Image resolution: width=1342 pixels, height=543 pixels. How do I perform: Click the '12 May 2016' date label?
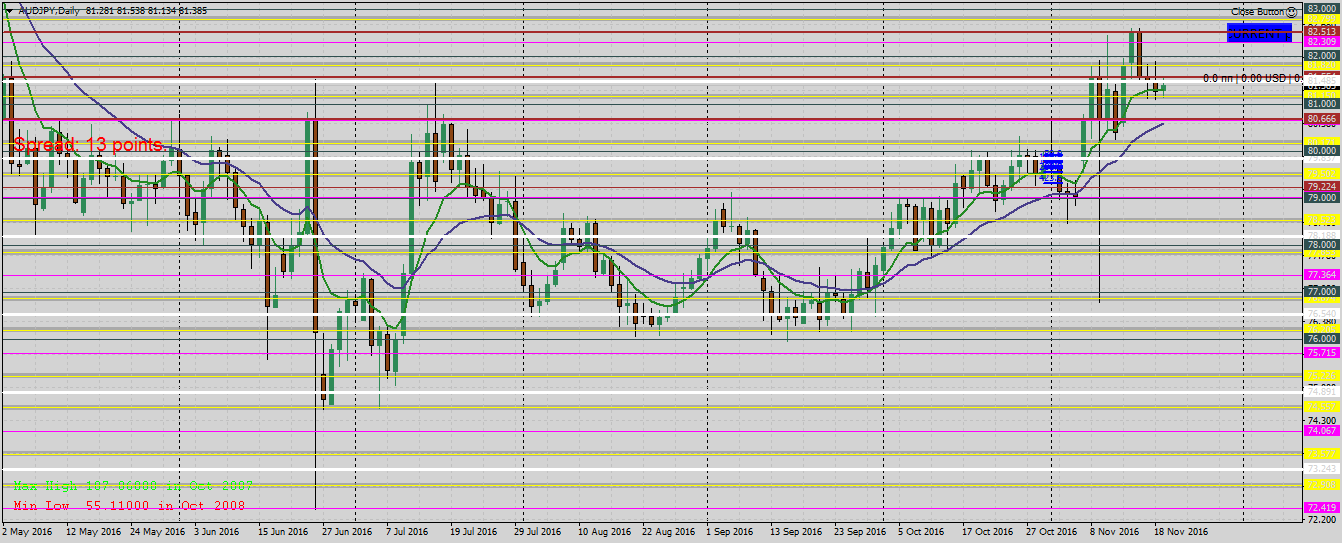(92, 532)
